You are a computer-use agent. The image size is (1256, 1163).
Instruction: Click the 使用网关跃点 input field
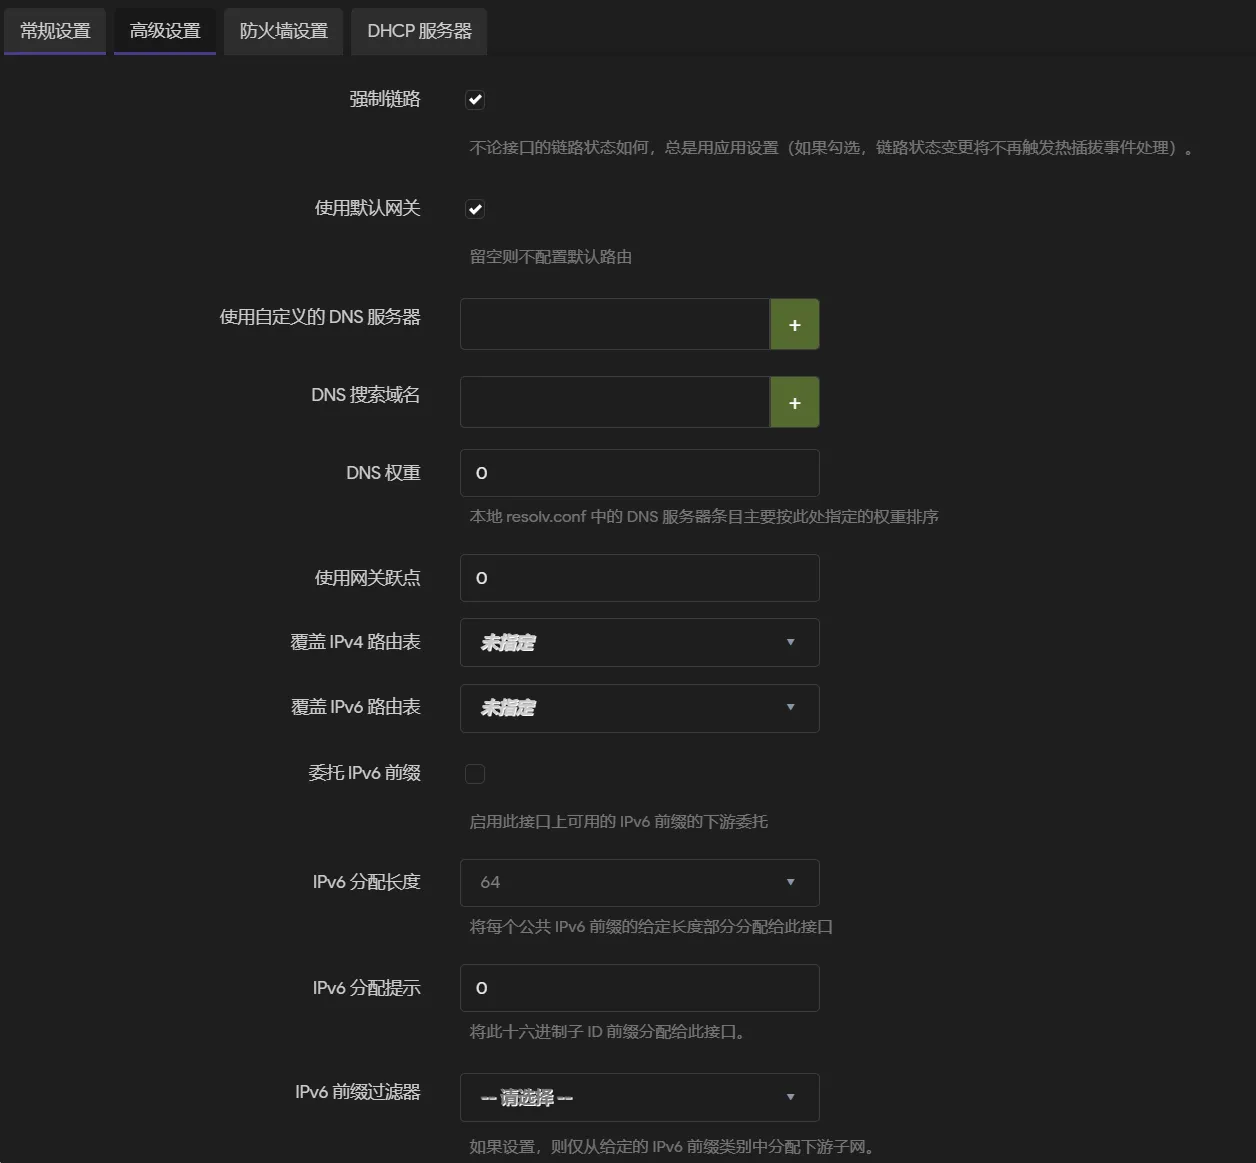[639, 578]
